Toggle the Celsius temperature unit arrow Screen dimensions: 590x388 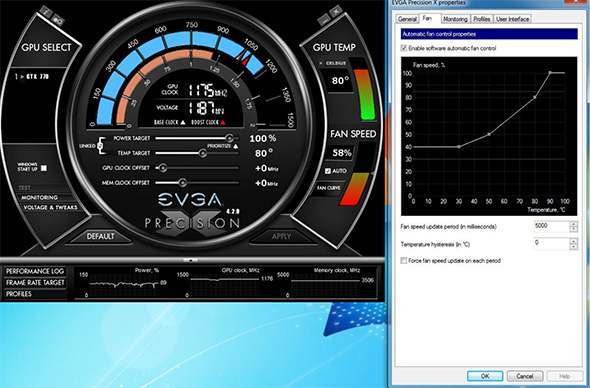coord(321,63)
